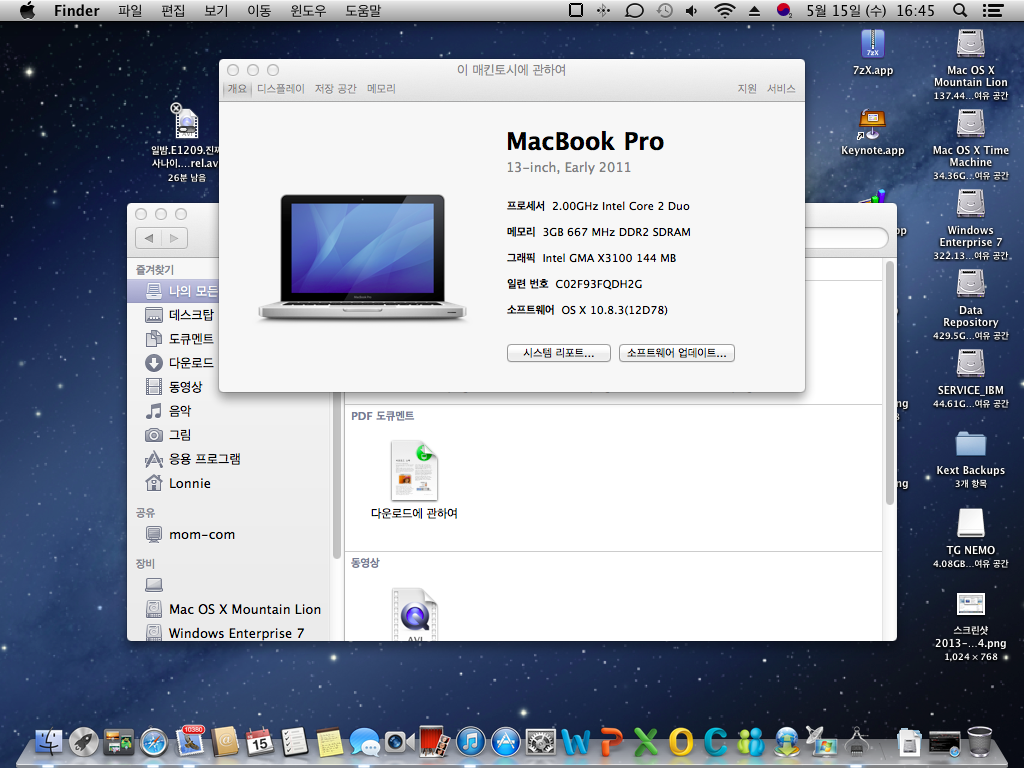Open the App Store Dock icon
1024x768 pixels.
[x=505, y=742]
